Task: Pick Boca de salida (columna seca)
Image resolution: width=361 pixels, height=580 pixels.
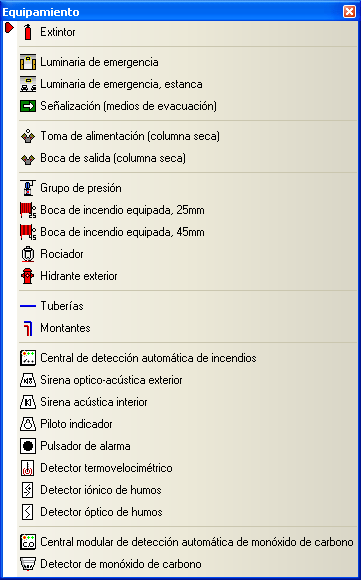Action: (x=188, y=158)
